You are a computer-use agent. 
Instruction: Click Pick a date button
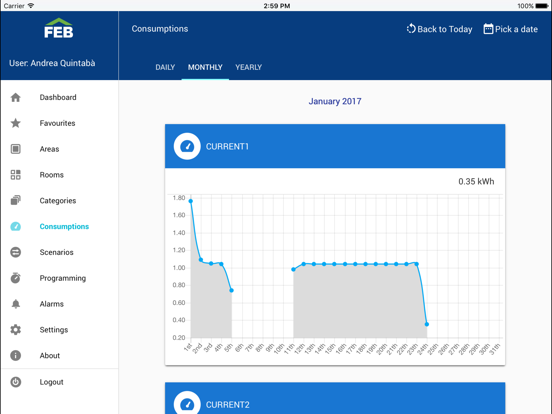point(510,29)
